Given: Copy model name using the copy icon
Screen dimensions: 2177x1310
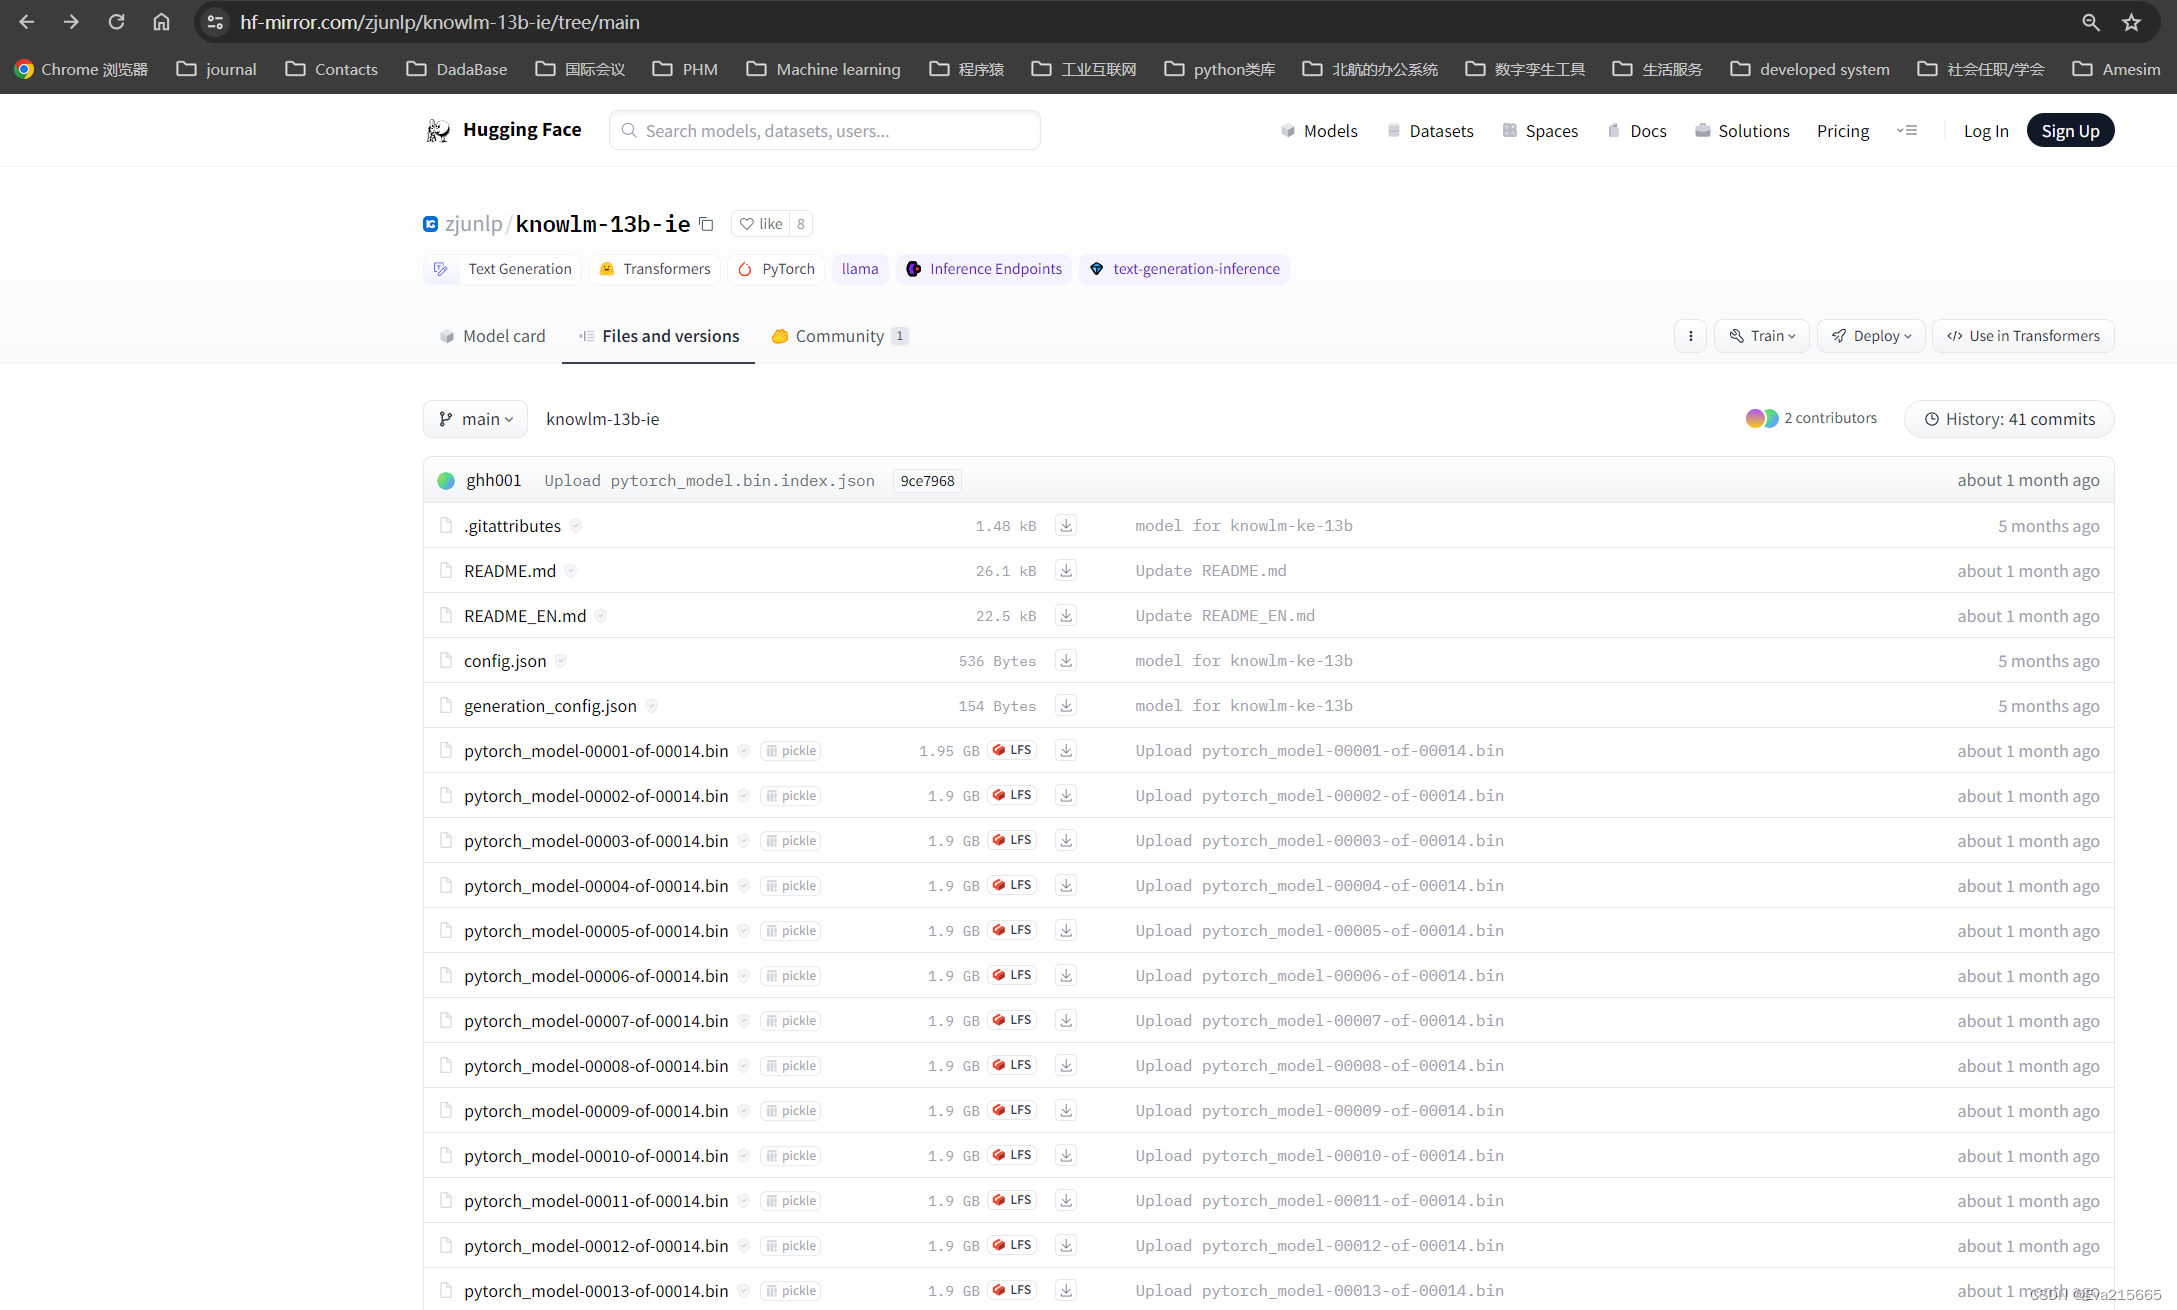Looking at the screenshot, I should tap(706, 224).
